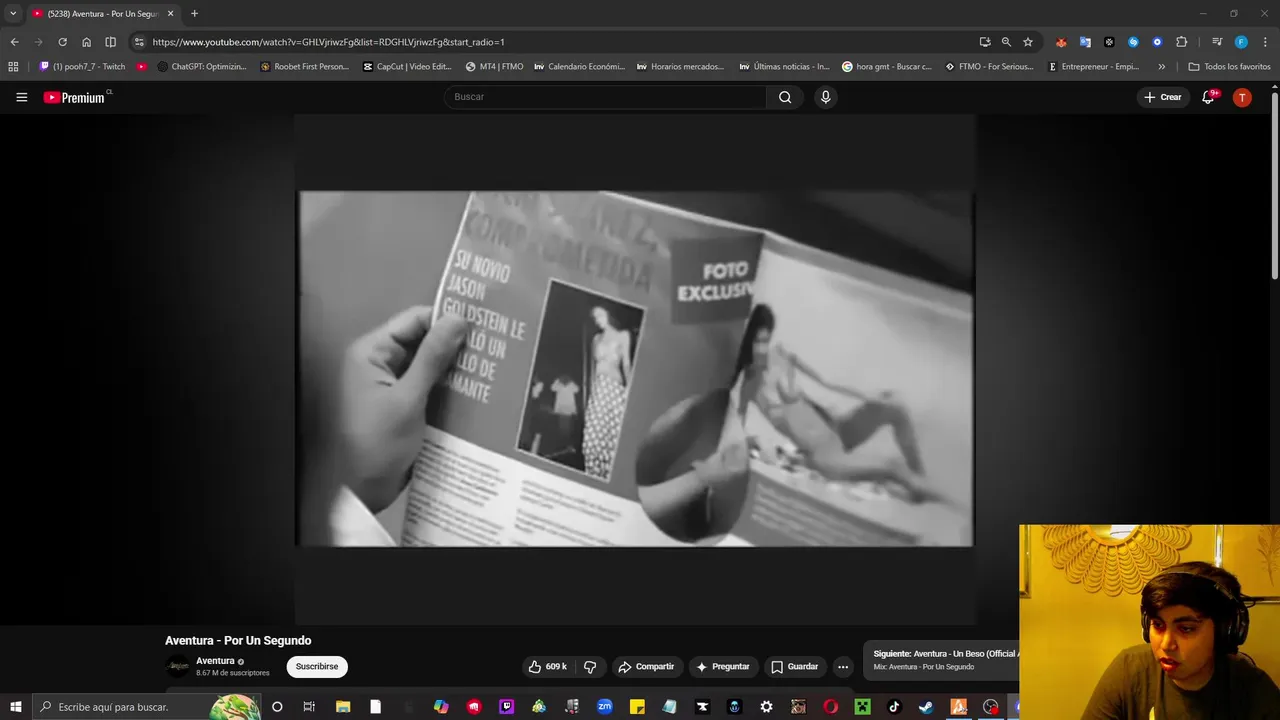The height and width of the screenshot is (720, 1280).
Task: Open the Aventura channel avatar
Action: (178, 666)
